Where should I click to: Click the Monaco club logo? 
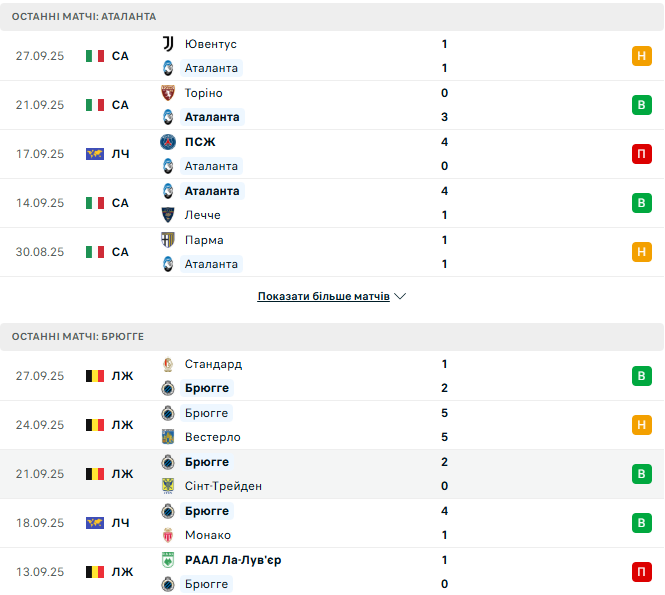coord(168,535)
